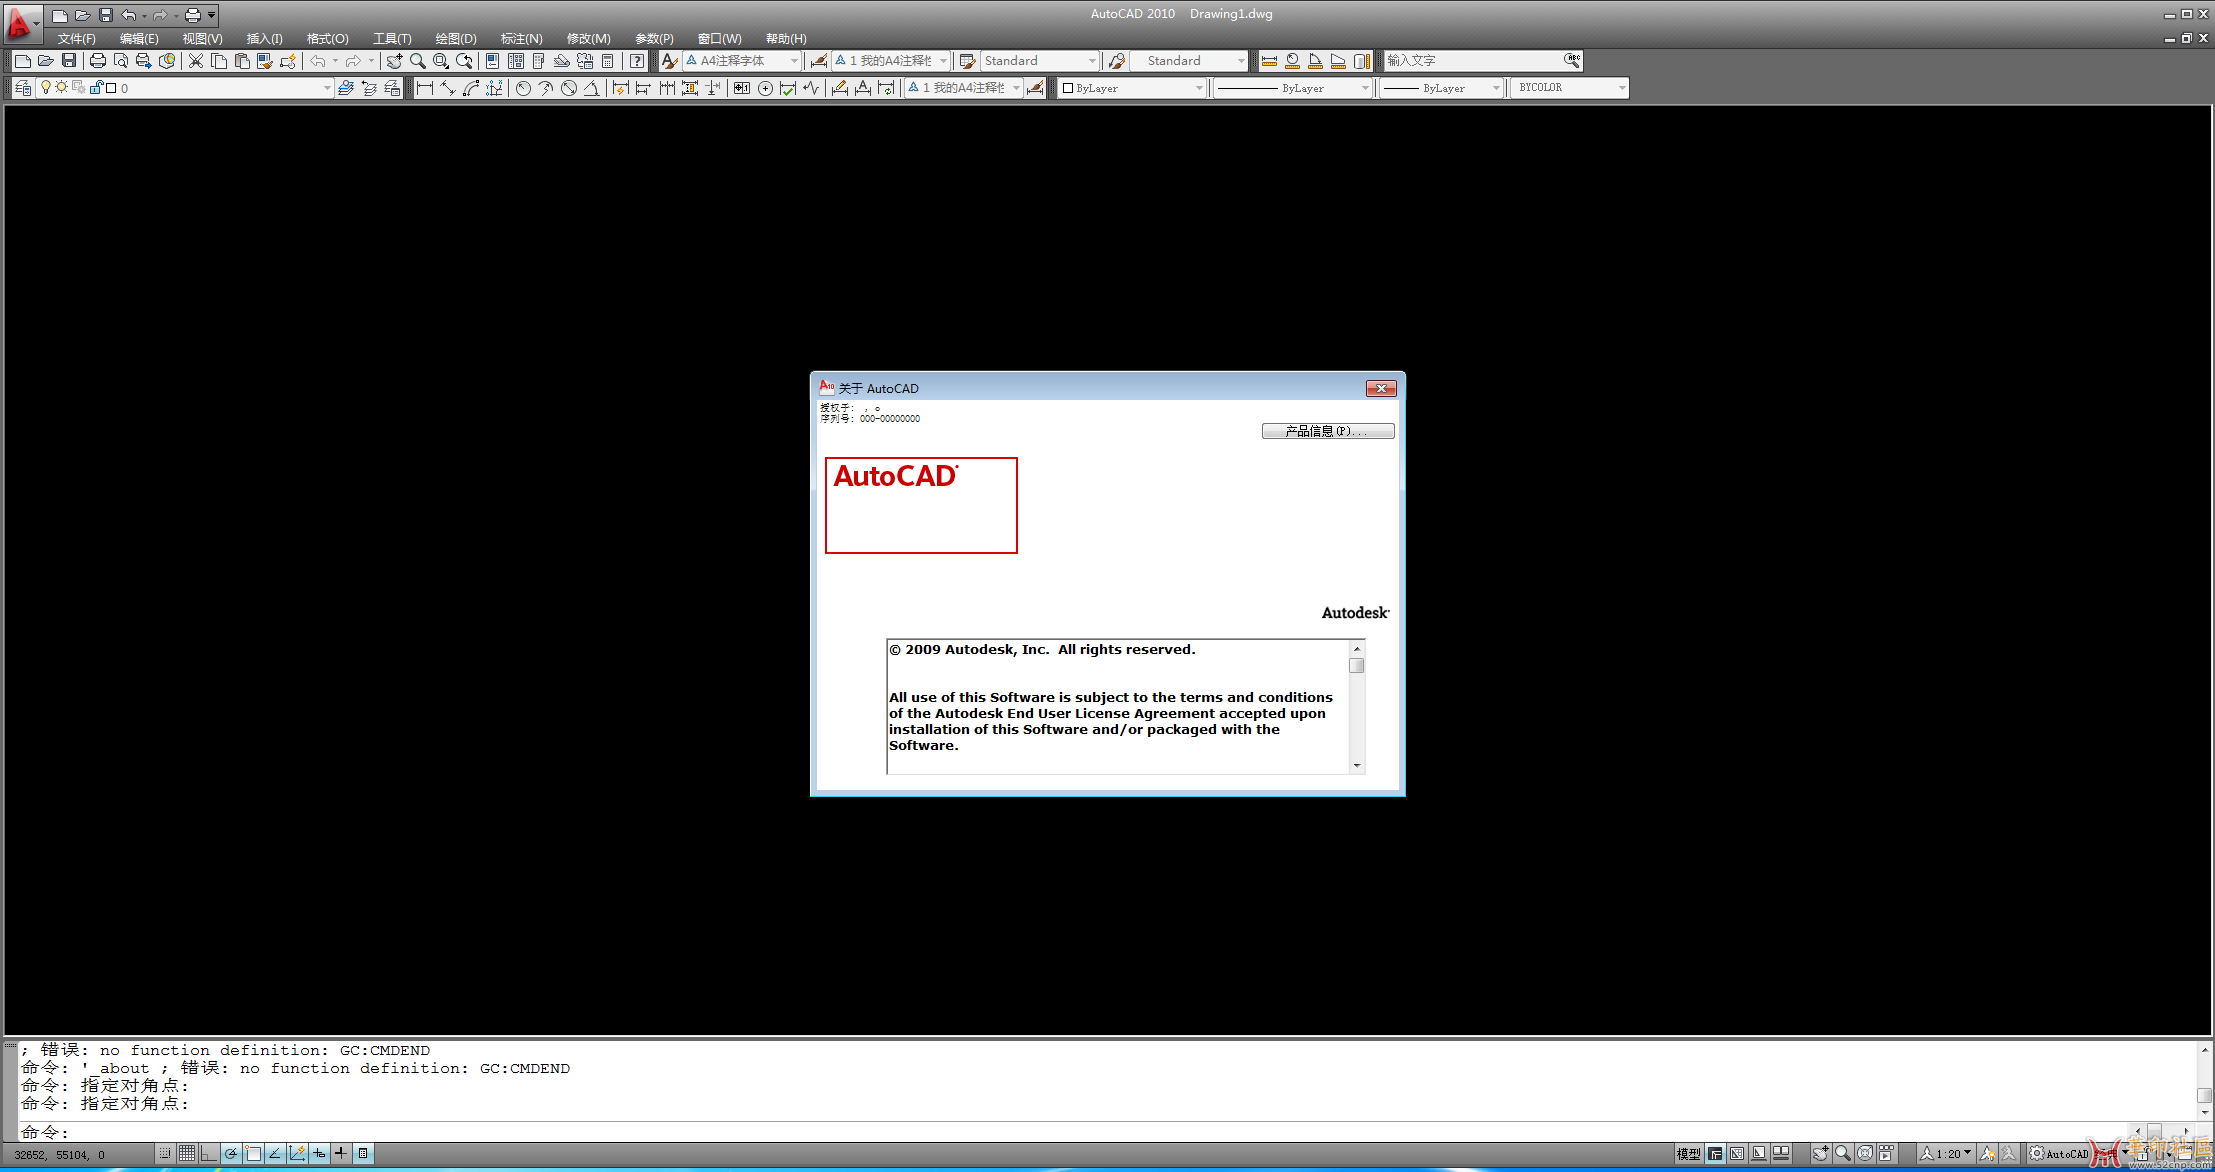Viewport: 2215px width, 1172px height.
Task: Open the 视图(V) menu
Action: [202, 39]
